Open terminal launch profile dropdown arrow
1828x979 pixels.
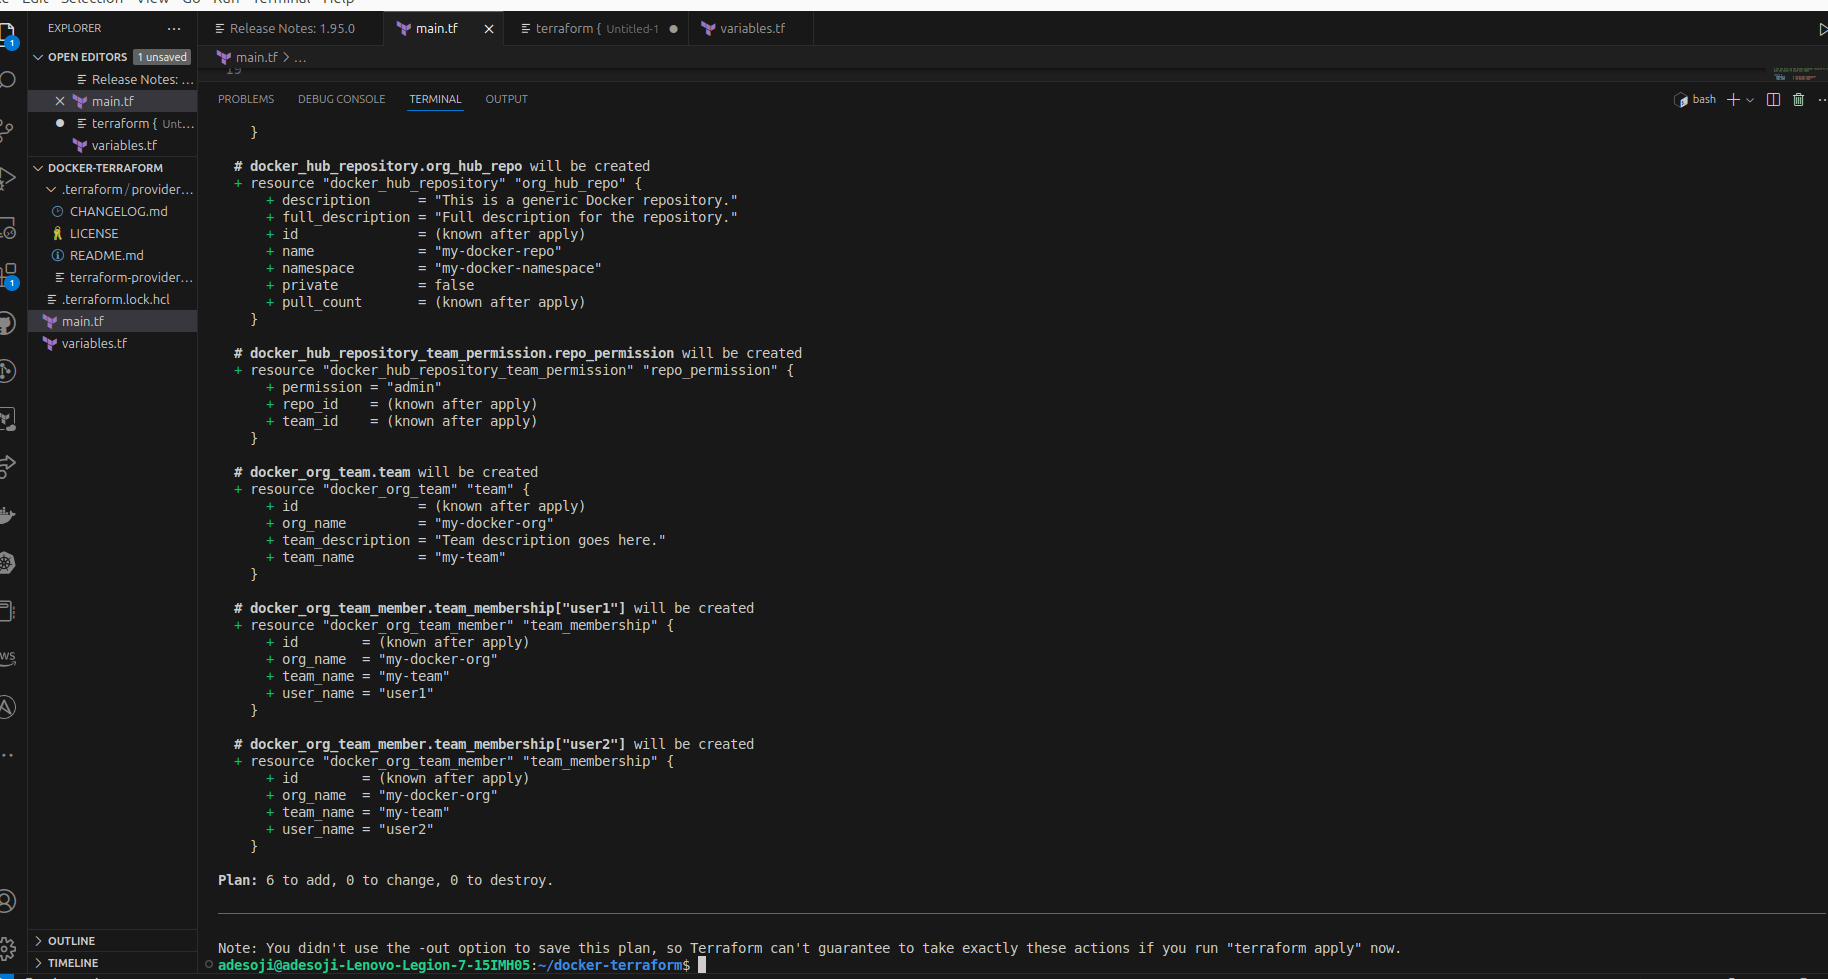[1750, 100]
